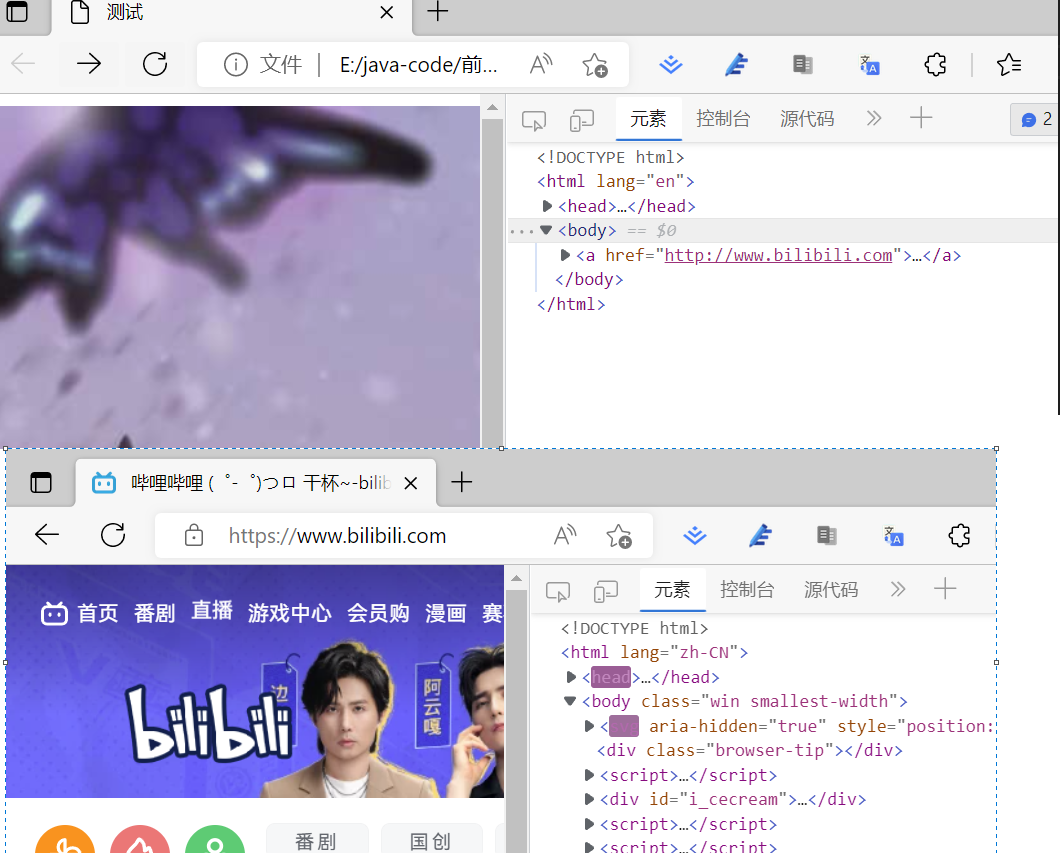Image resolution: width=1060 pixels, height=853 pixels.
Task: Open 源代码 tab in top DevTools
Action: (807, 119)
